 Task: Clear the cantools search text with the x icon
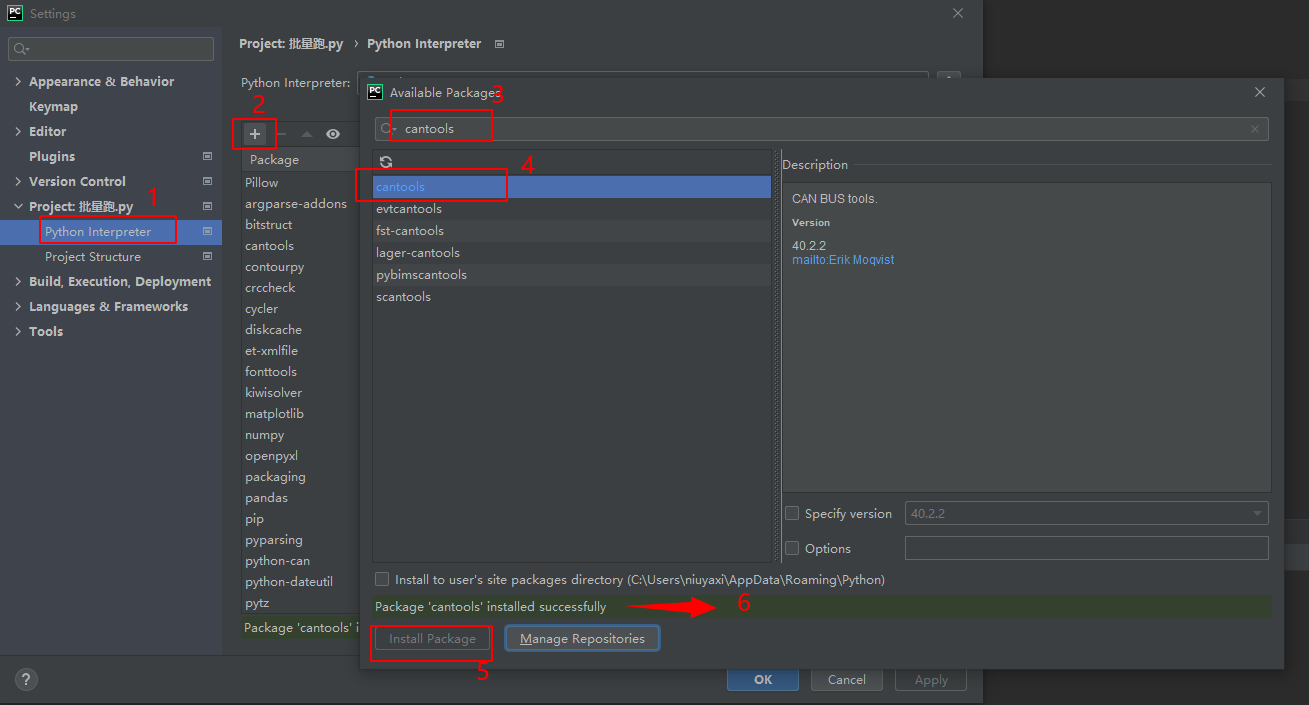(x=1255, y=129)
